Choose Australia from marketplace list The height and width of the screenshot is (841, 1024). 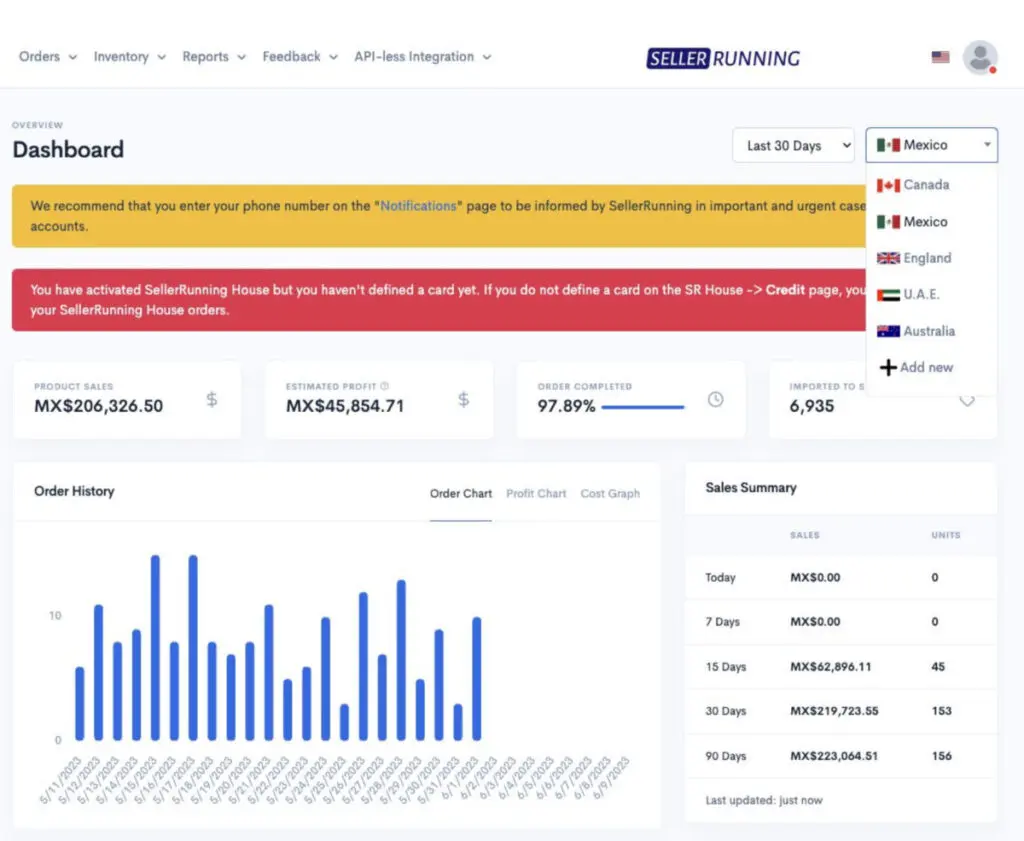[x=928, y=331]
